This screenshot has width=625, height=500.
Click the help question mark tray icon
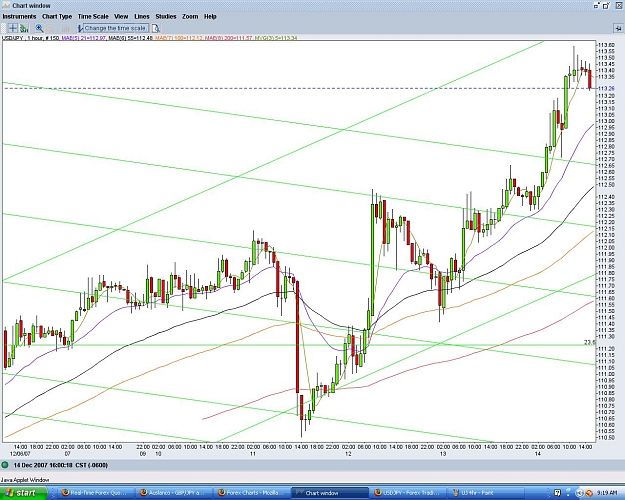[557, 493]
